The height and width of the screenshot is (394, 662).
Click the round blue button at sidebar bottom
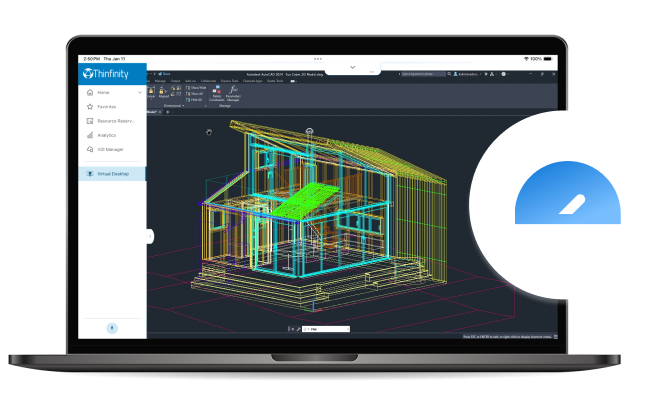point(112,328)
